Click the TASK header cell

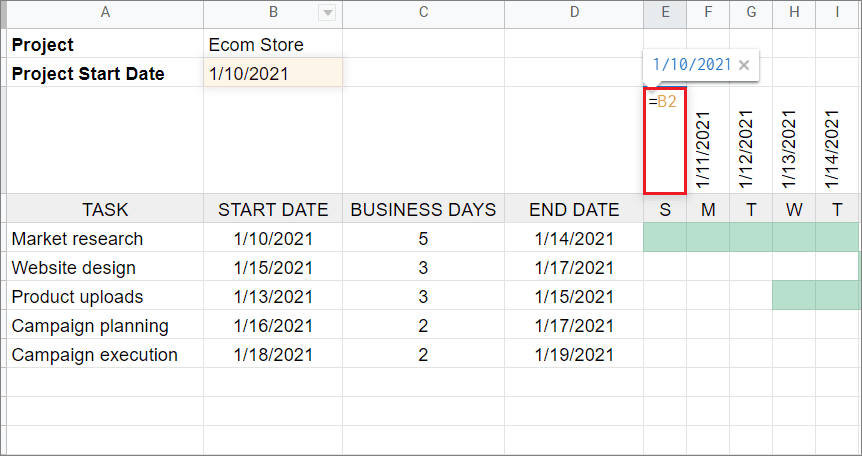[x=105, y=209]
